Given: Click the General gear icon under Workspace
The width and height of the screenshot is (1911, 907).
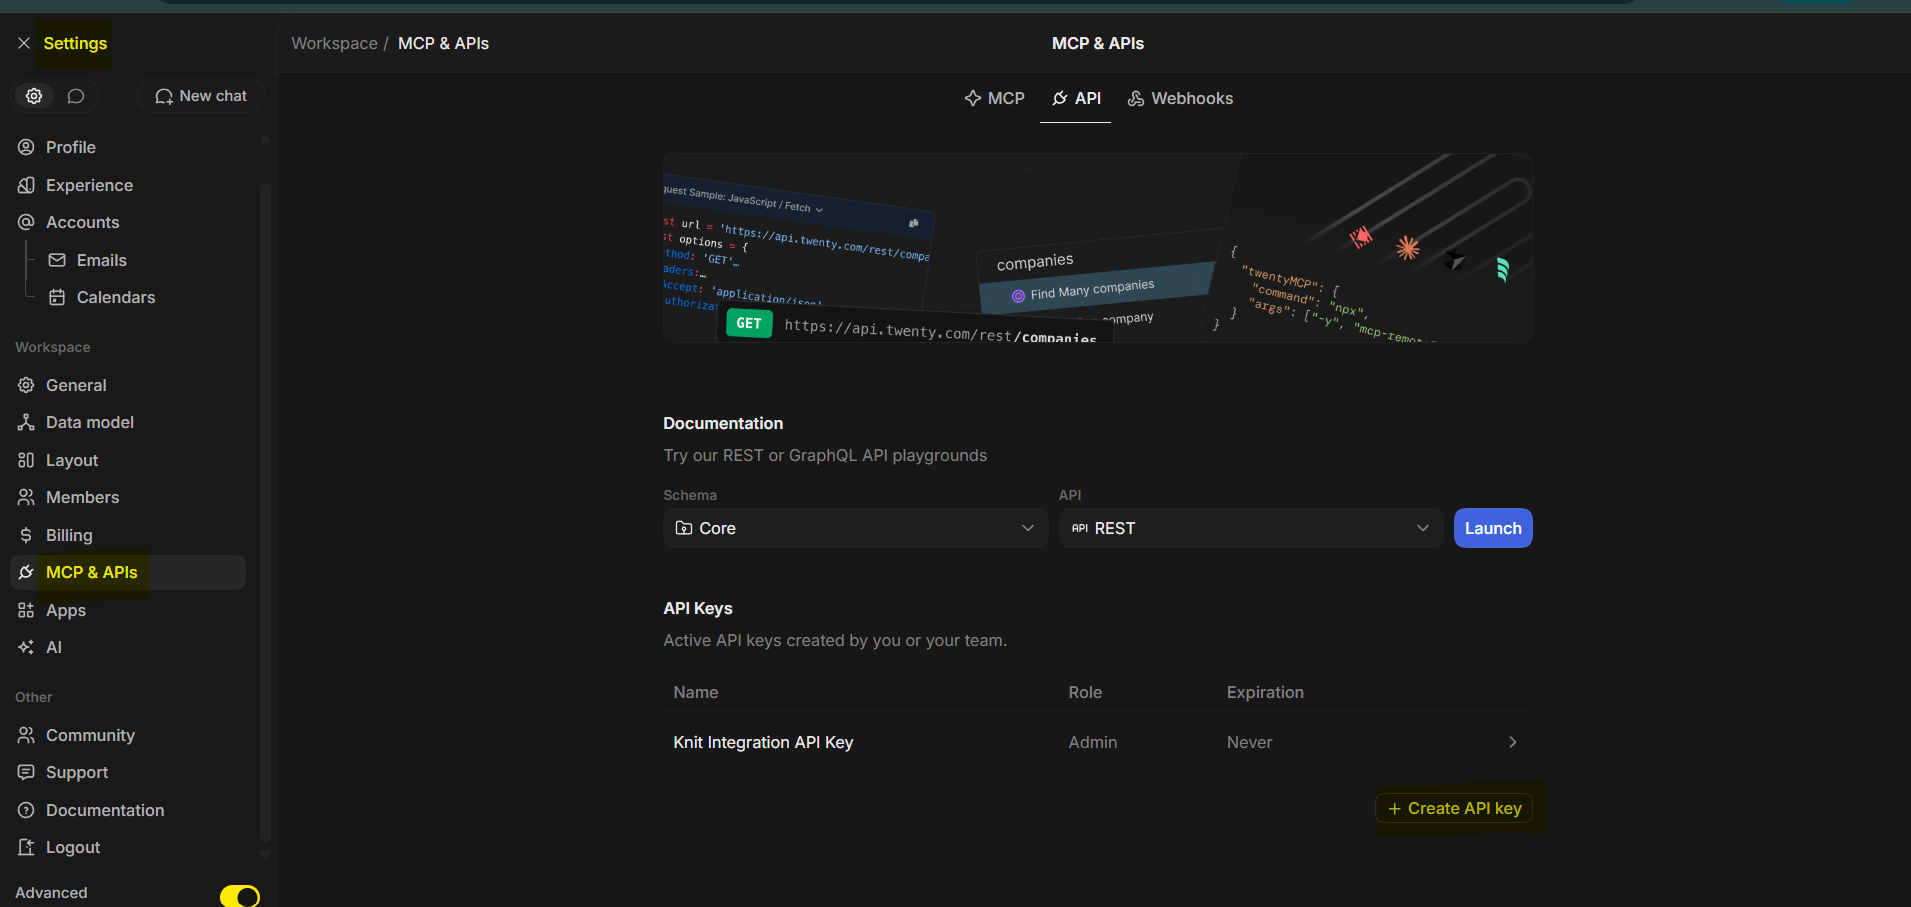Looking at the screenshot, I should (x=26, y=385).
